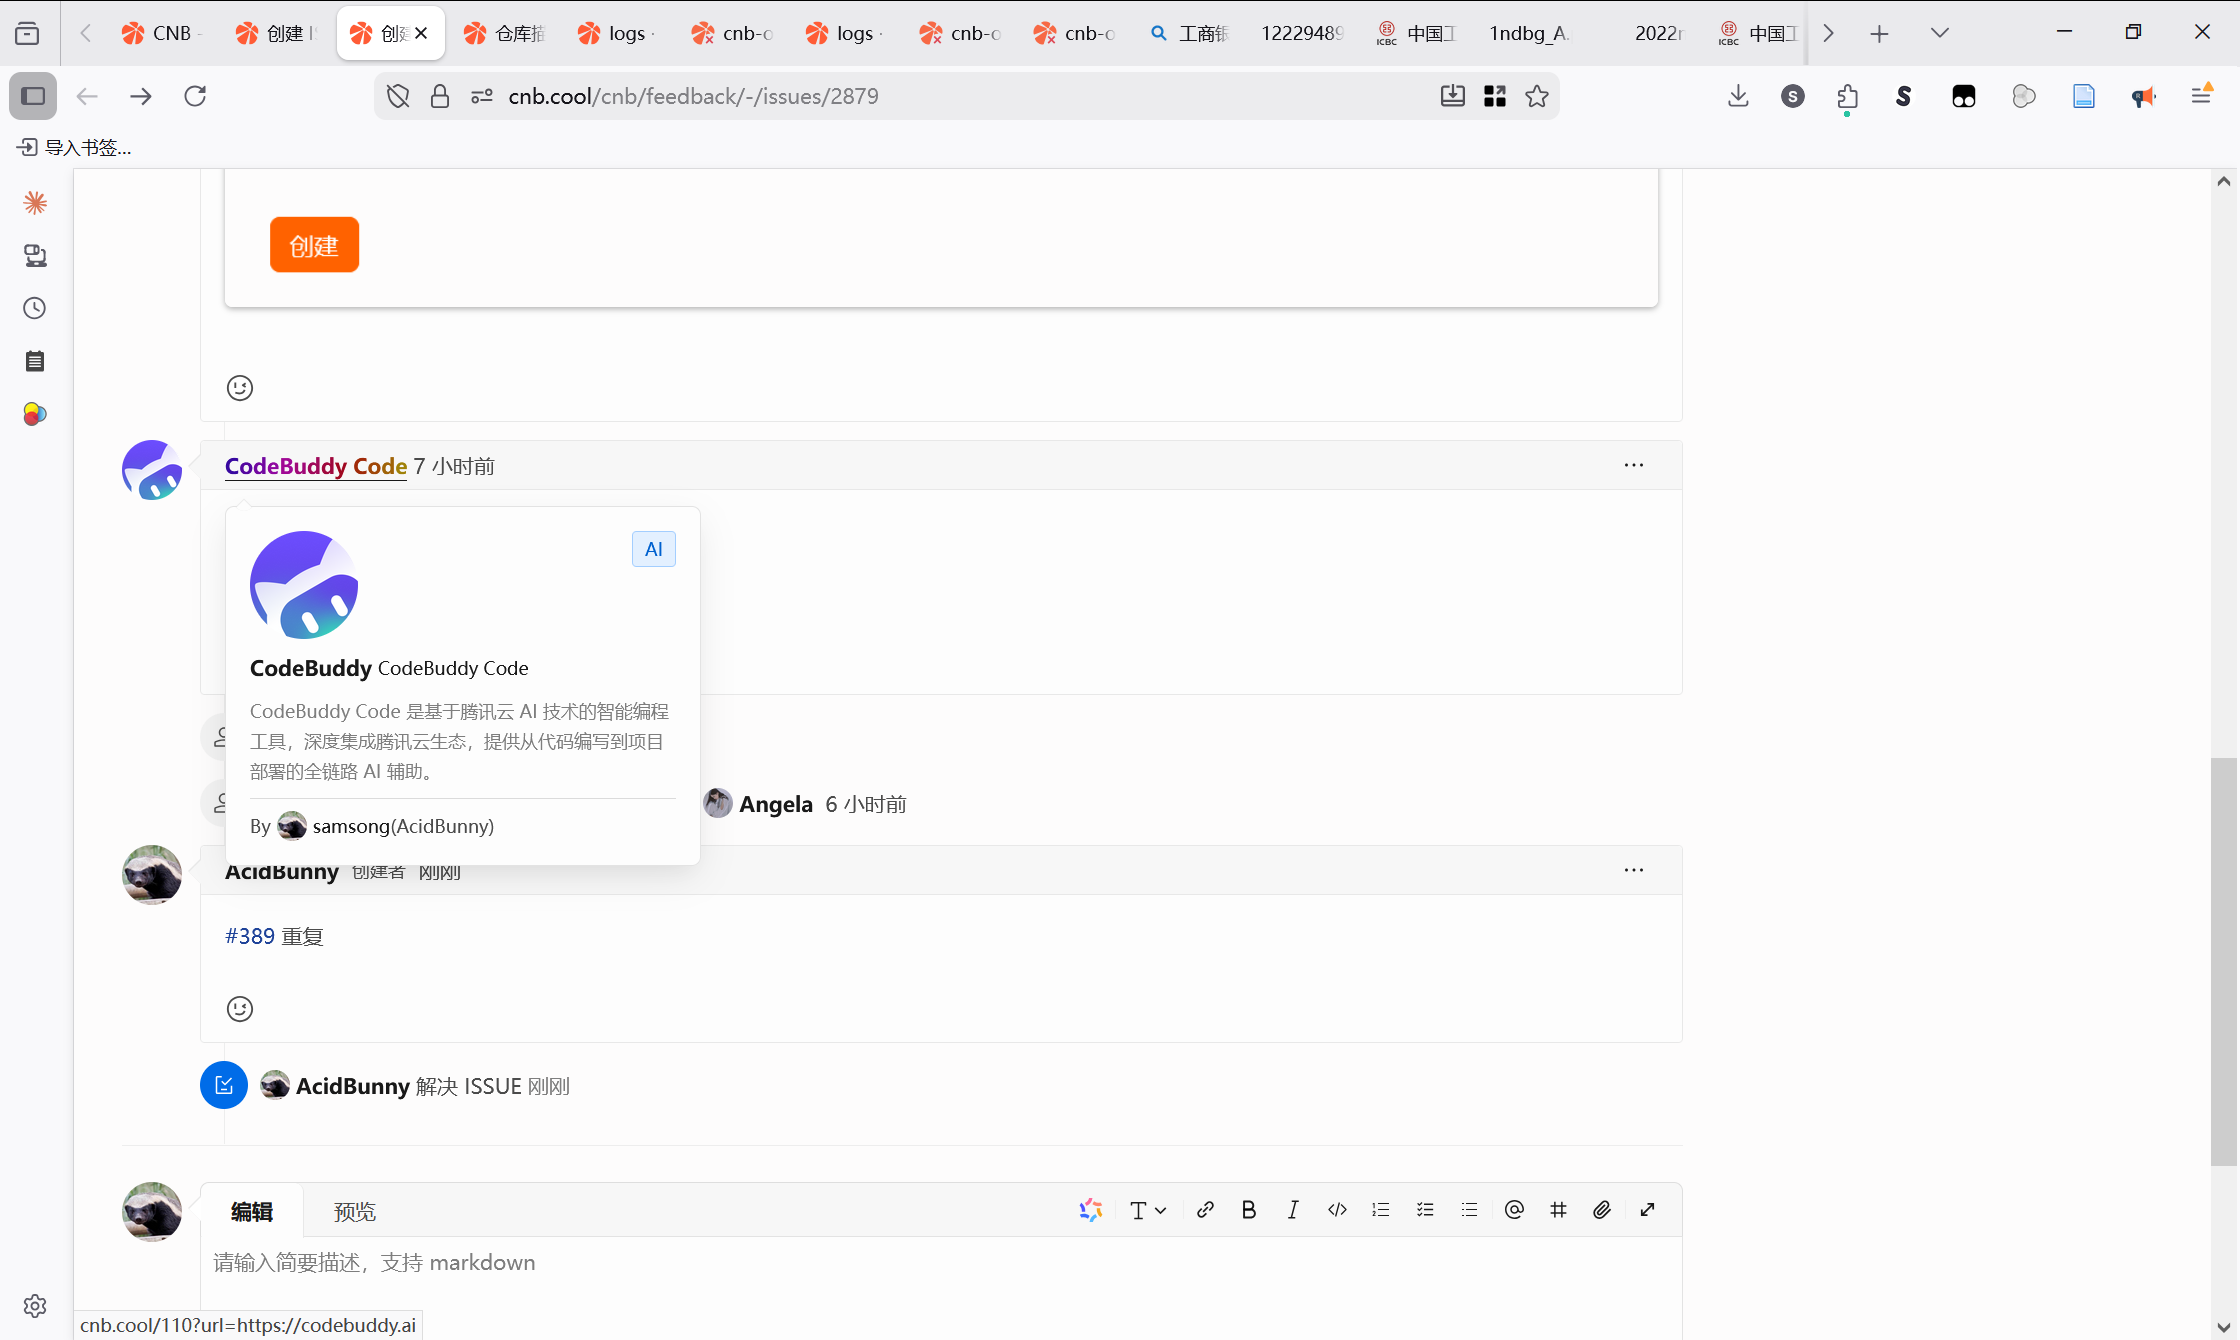Expand the editor to fullscreen
Screen dimensions: 2240x1340
pos(1647,1210)
